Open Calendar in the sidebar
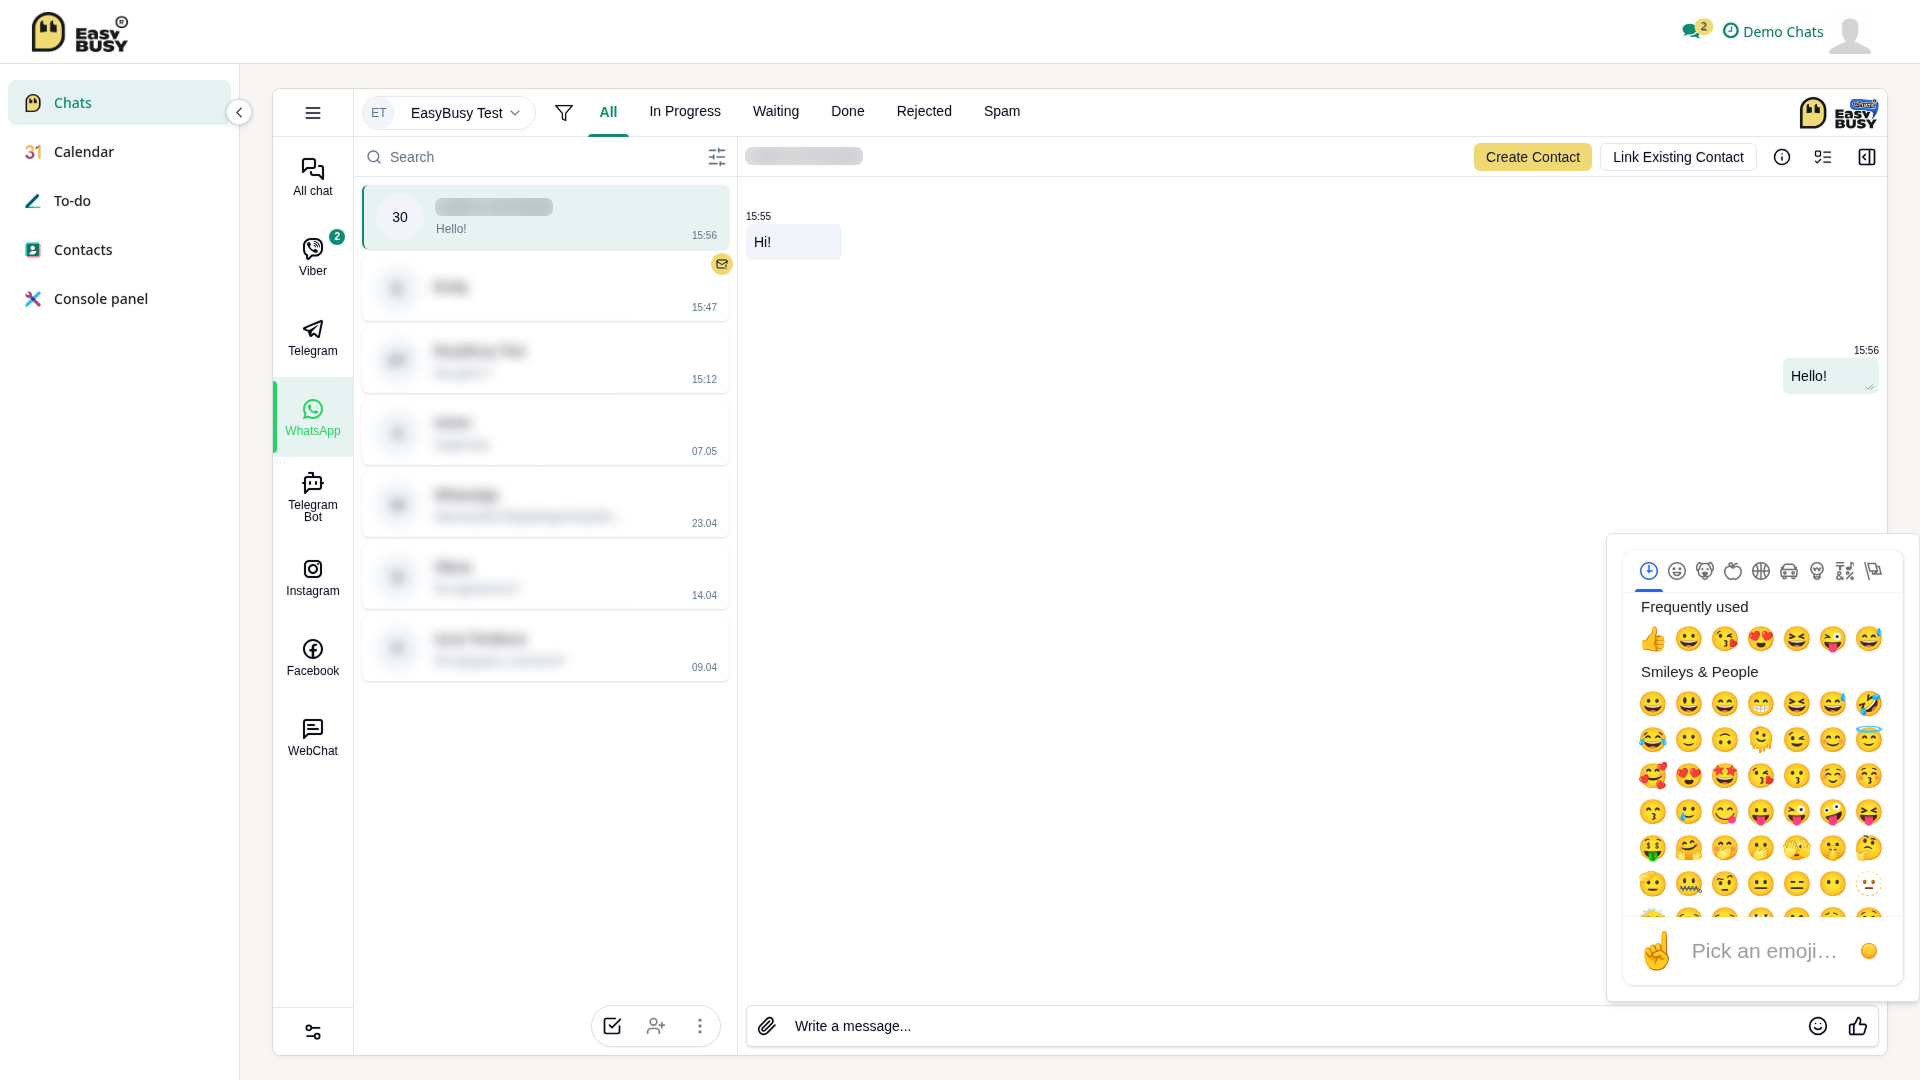Viewport: 1920px width, 1080px height. [119, 152]
